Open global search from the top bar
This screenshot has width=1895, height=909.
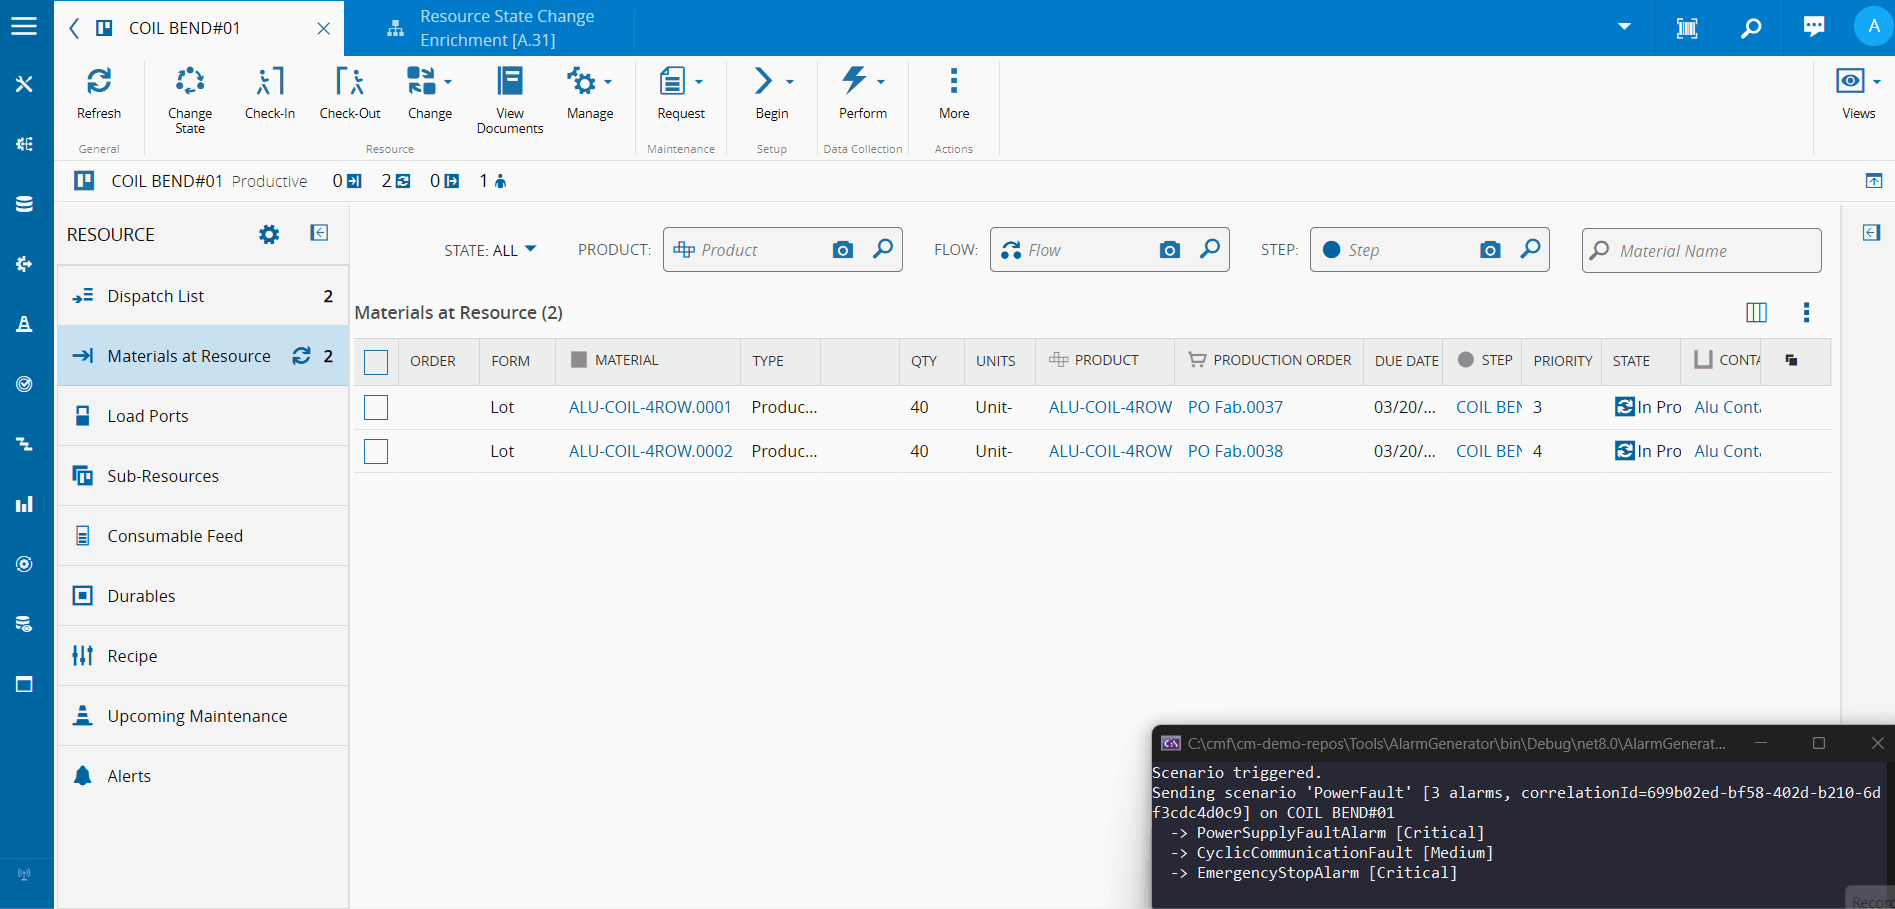click(x=1750, y=27)
